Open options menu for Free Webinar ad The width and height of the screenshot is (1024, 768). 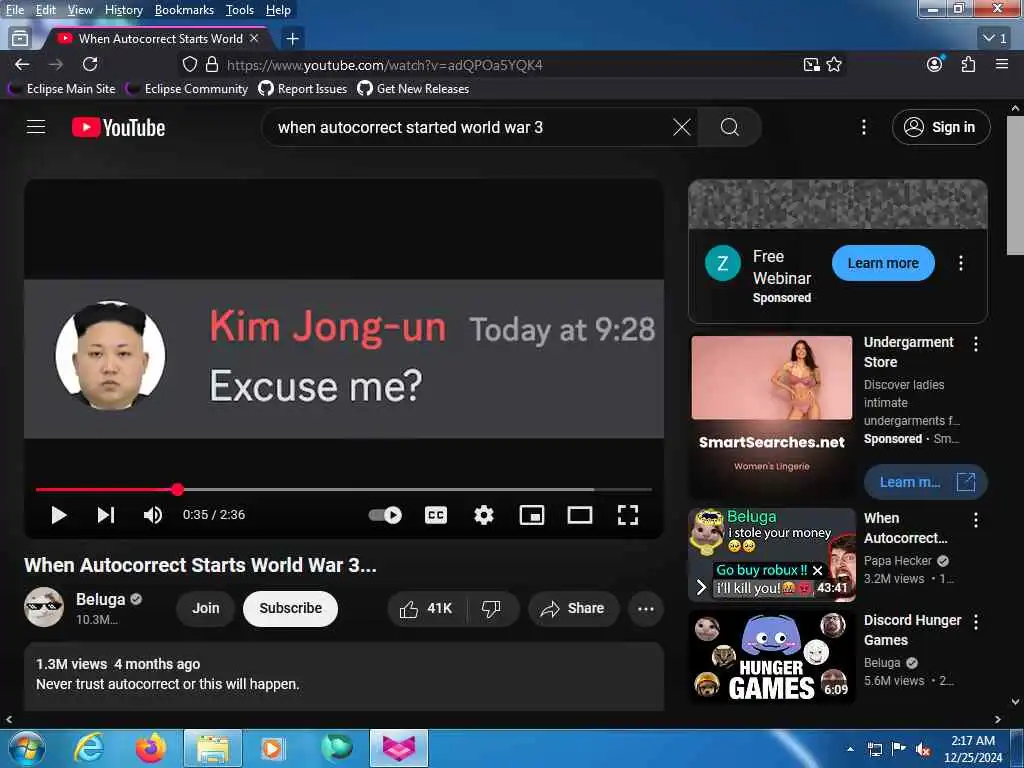click(961, 263)
